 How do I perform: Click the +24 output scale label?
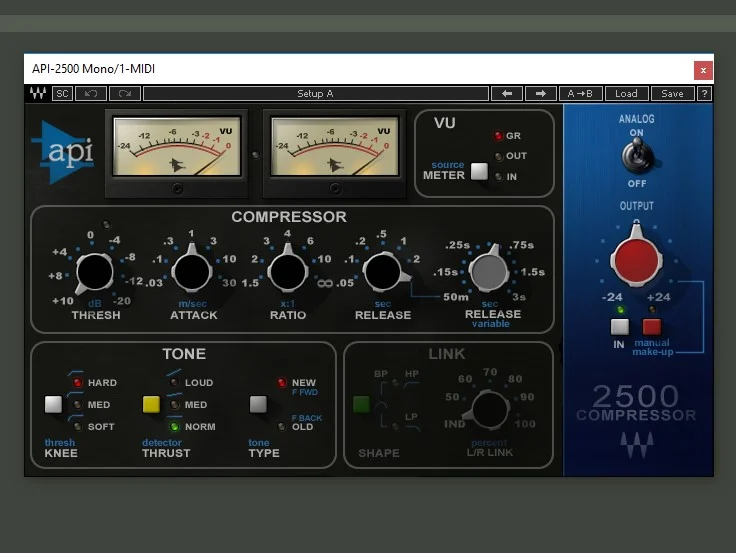click(x=659, y=297)
